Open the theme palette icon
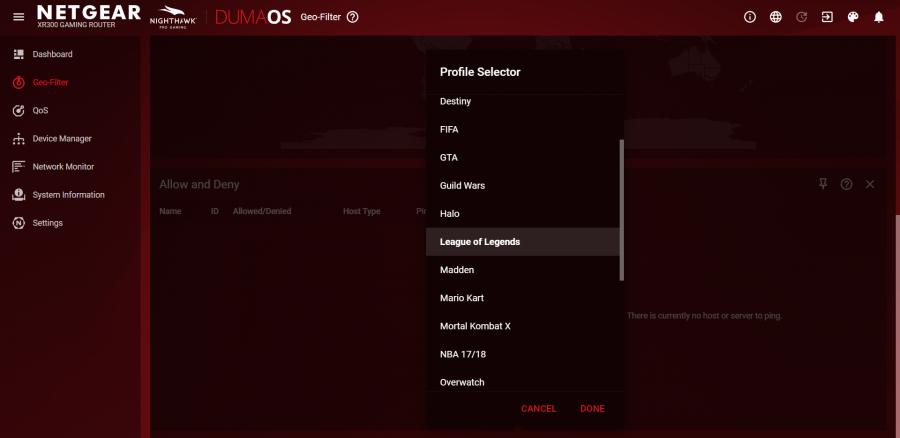 [x=853, y=17]
